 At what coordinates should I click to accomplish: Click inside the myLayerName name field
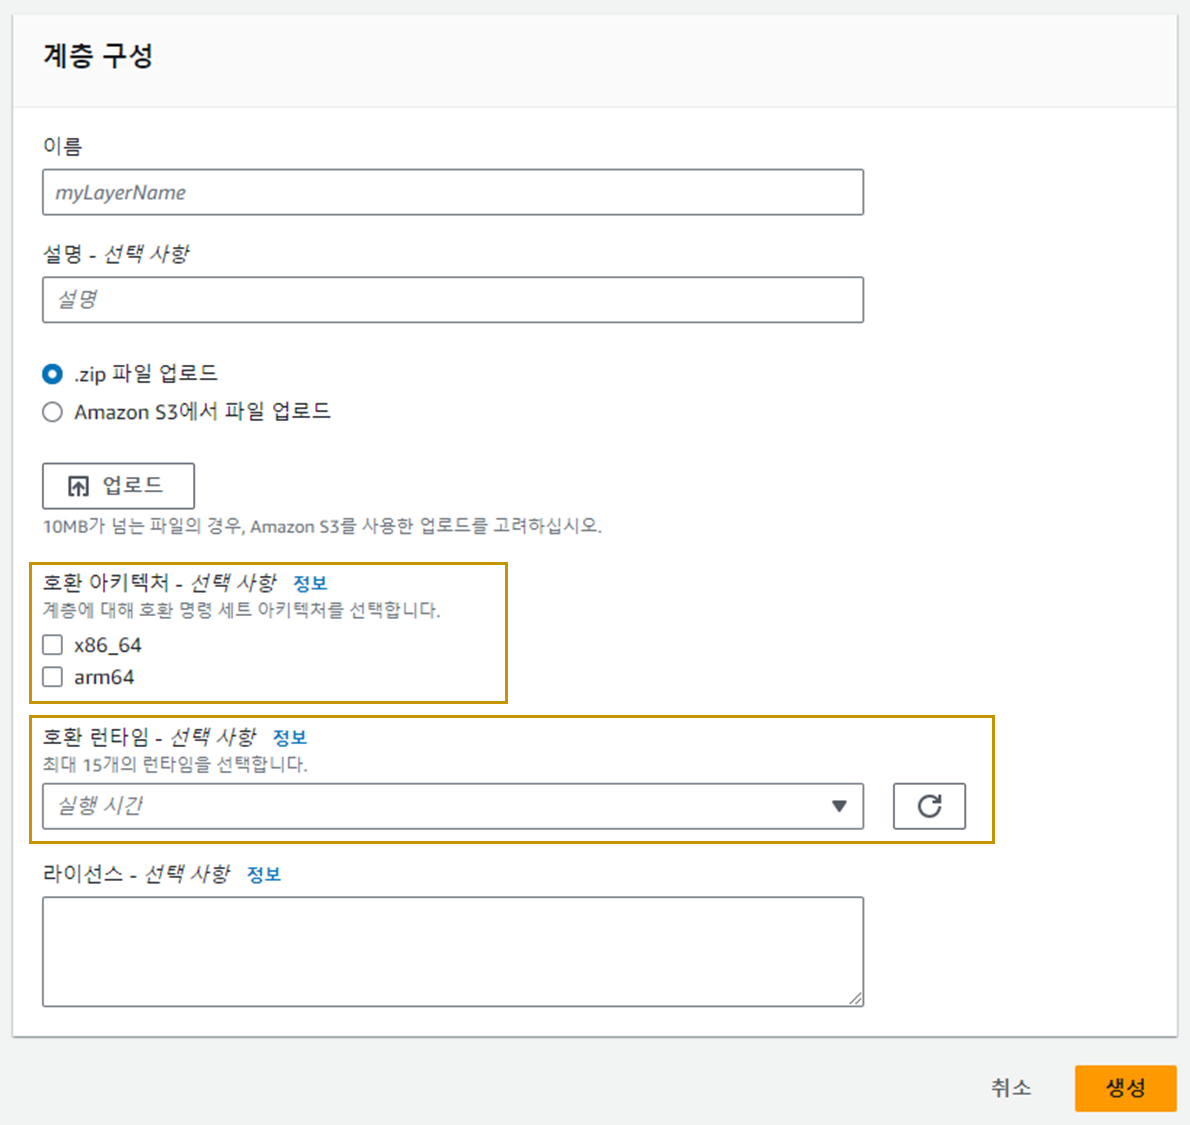[x=453, y=192]
